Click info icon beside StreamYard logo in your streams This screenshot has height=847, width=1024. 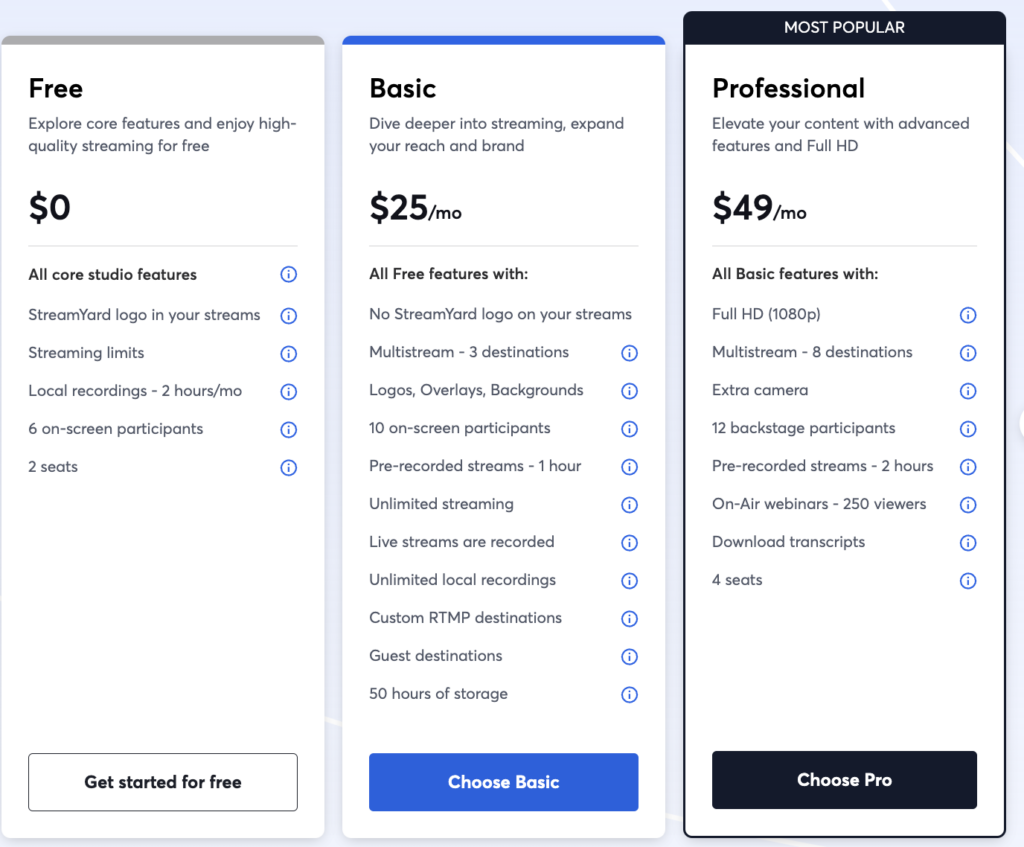(288, 314)
